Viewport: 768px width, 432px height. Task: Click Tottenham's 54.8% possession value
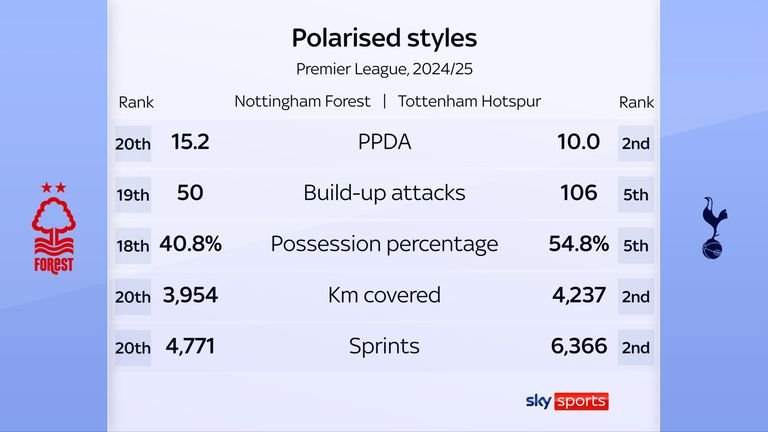[x=578, y=244]
